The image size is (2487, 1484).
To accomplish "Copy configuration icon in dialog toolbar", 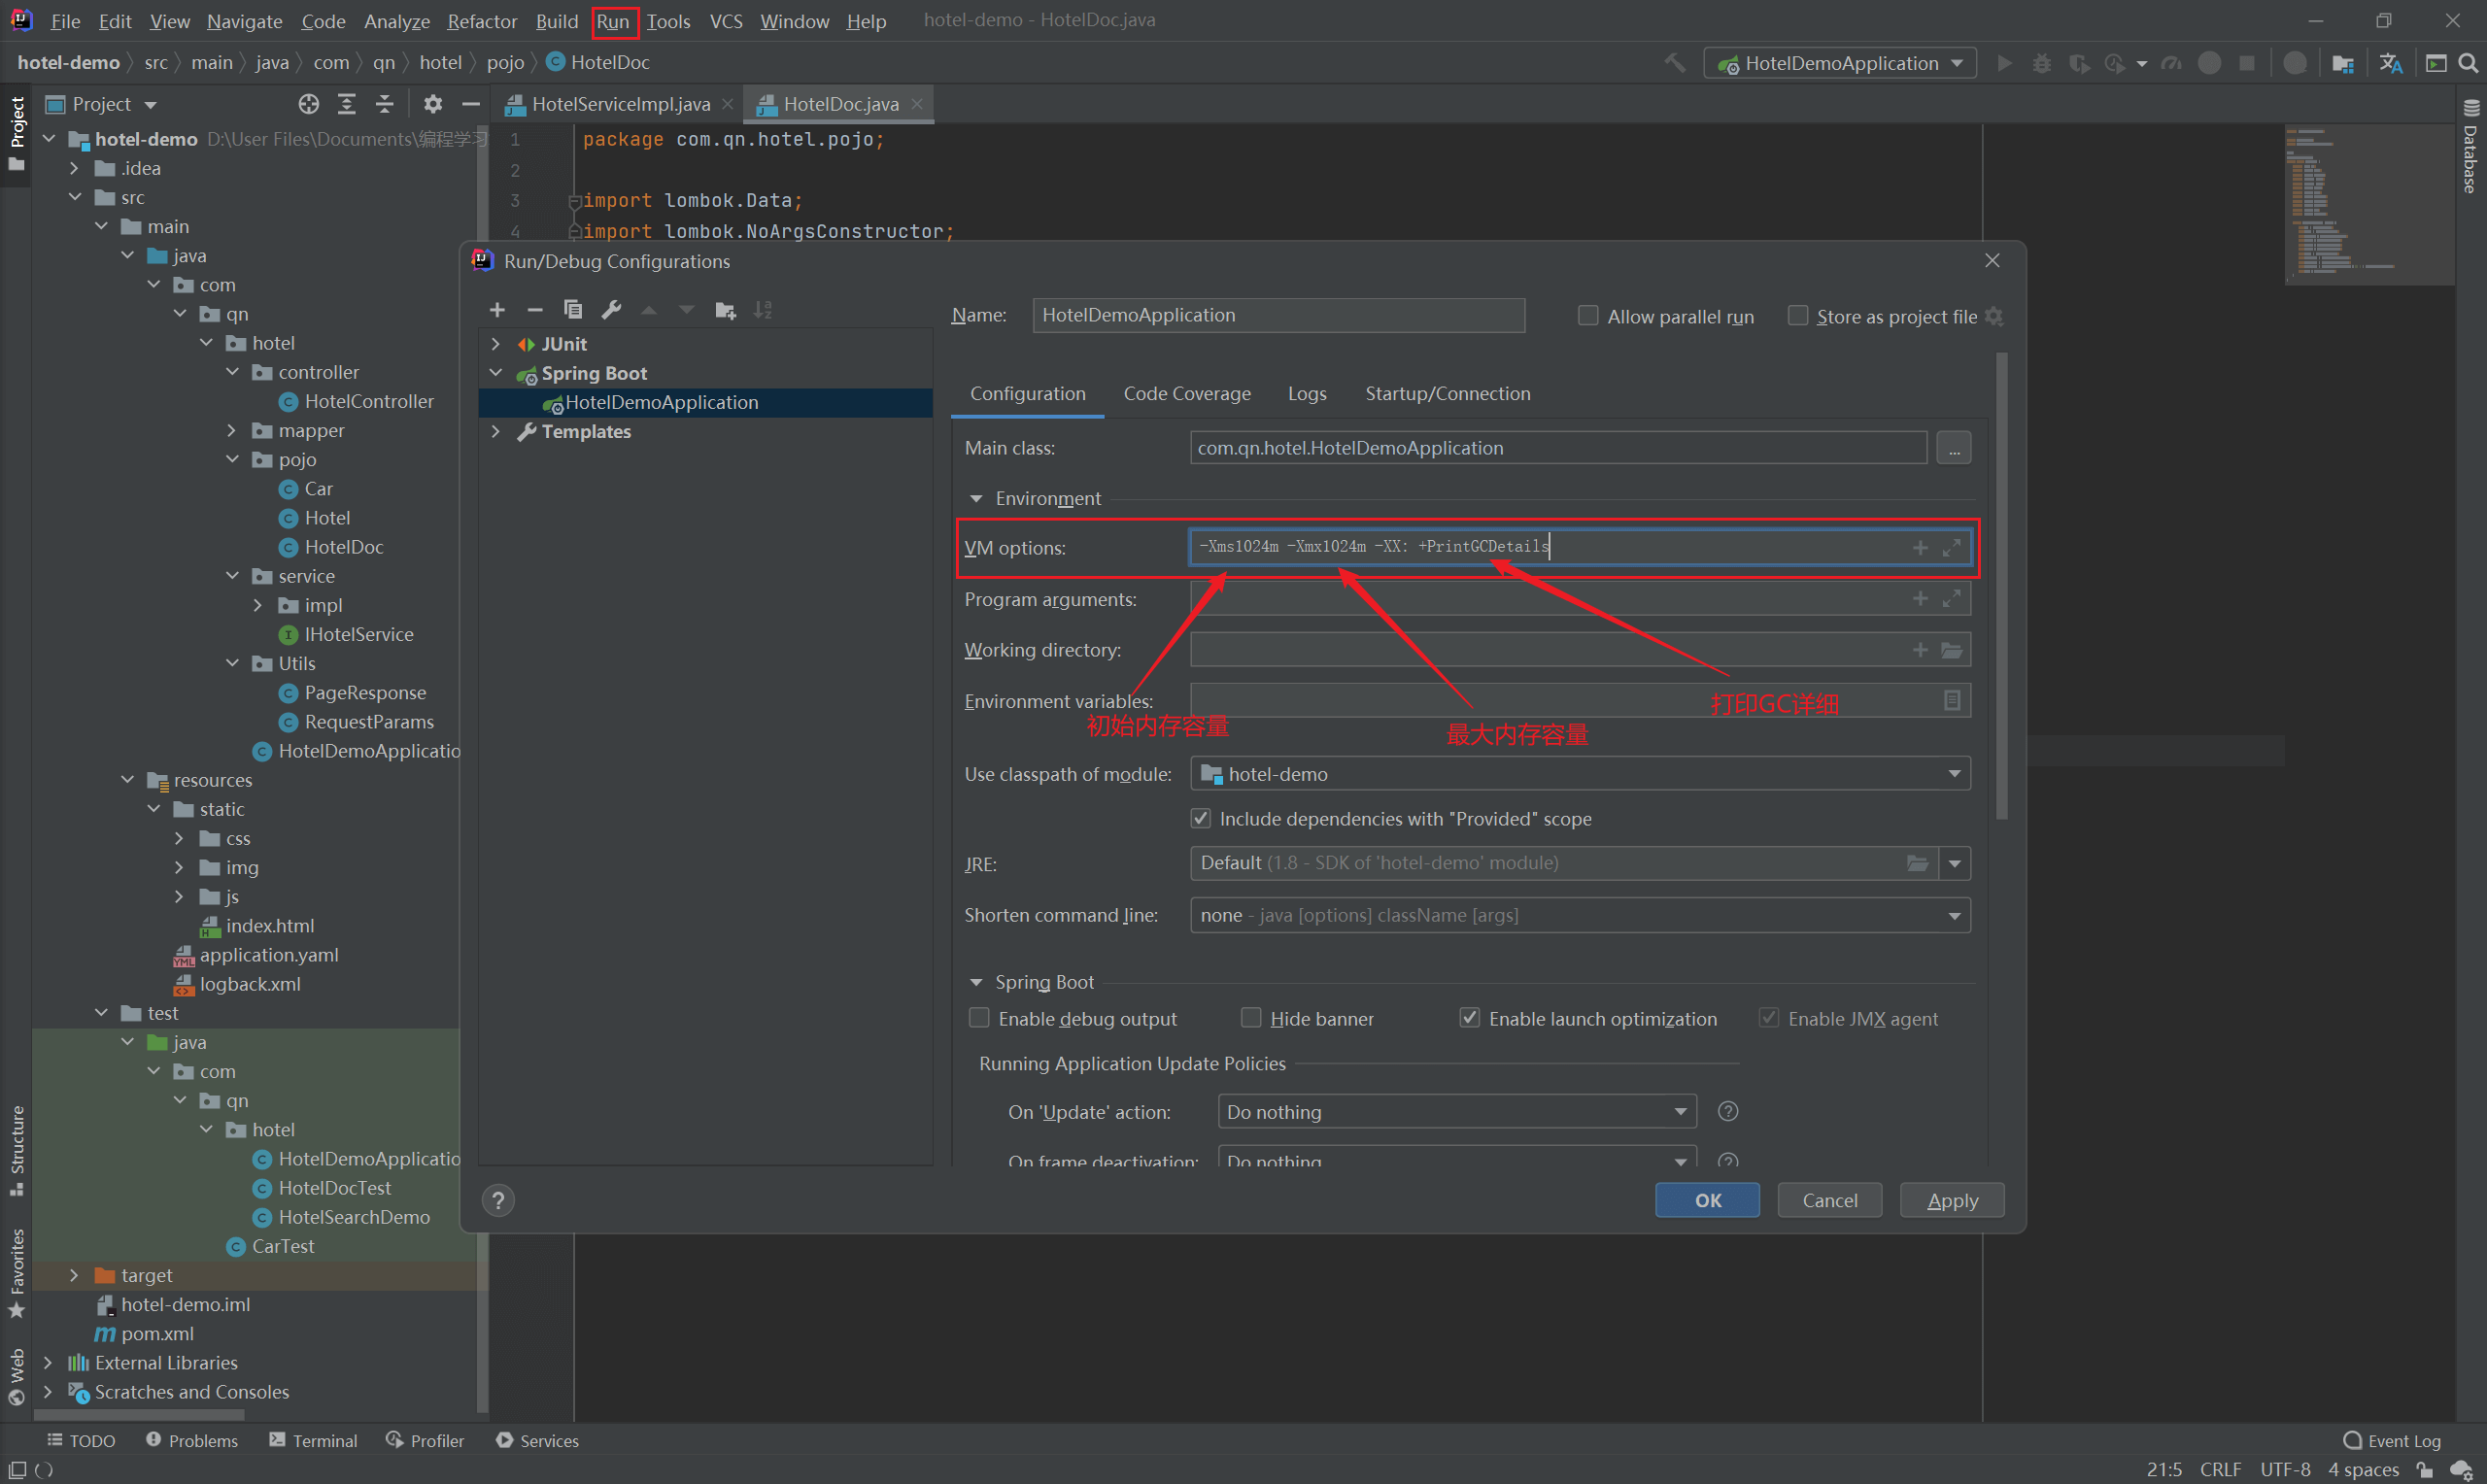I will [573, 310].
